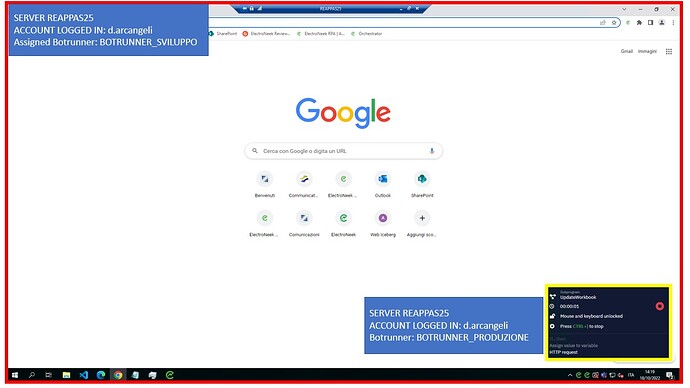Open the Google apps grid
690x388 pixels.
[x=669, y=51]
